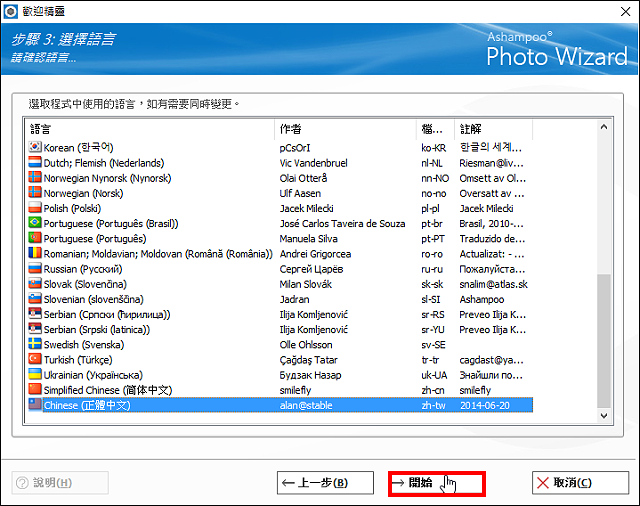640x506 pixels.
Task: Sort by the 作者 column header
Action: coord(345,129)
